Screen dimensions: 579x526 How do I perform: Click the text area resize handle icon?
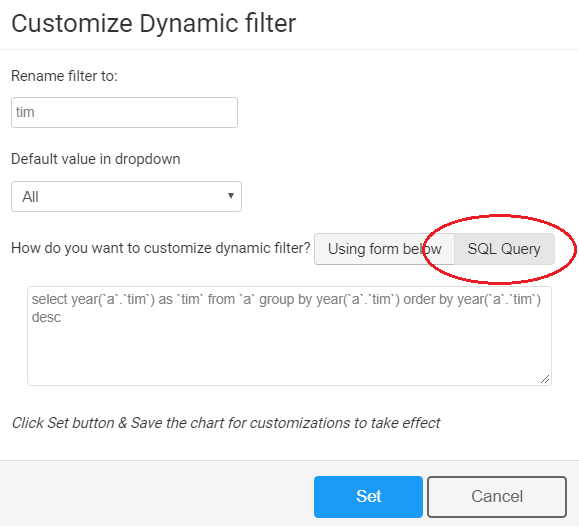click(x=545, y=379)
